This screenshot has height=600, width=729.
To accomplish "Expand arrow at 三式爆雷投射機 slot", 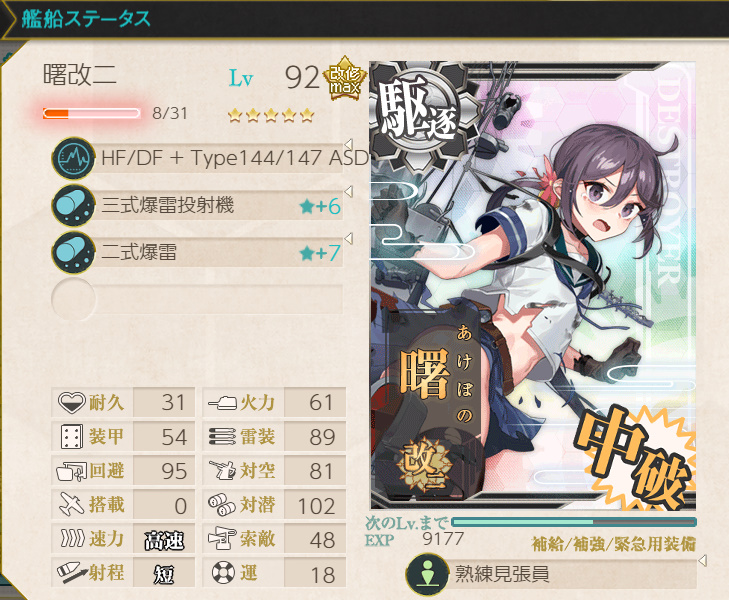I will pos(348,191).
